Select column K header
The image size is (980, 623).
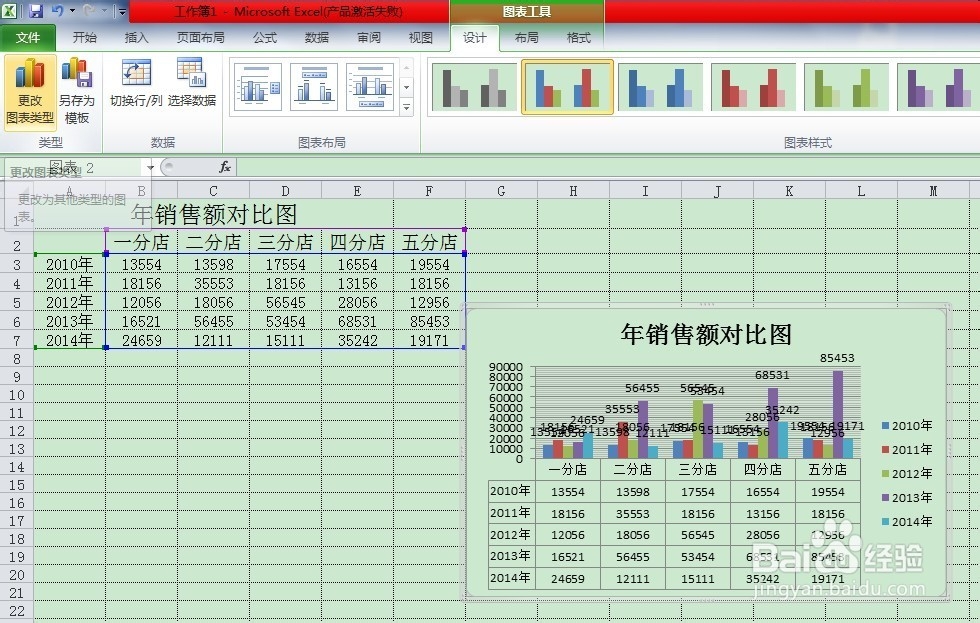(x=789, y=191)
